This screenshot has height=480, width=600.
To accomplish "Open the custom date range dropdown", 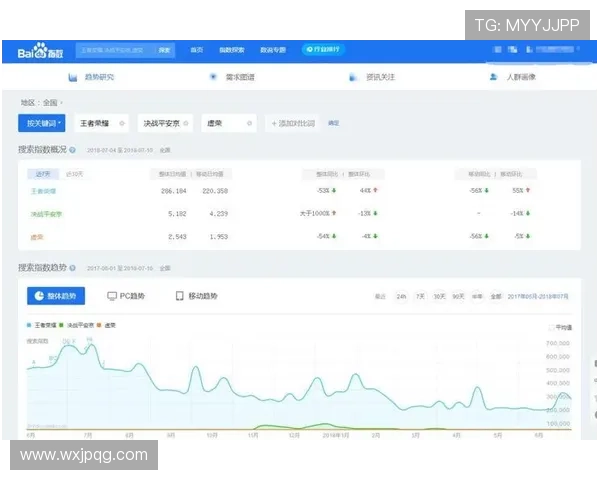I will pos(539,297).
